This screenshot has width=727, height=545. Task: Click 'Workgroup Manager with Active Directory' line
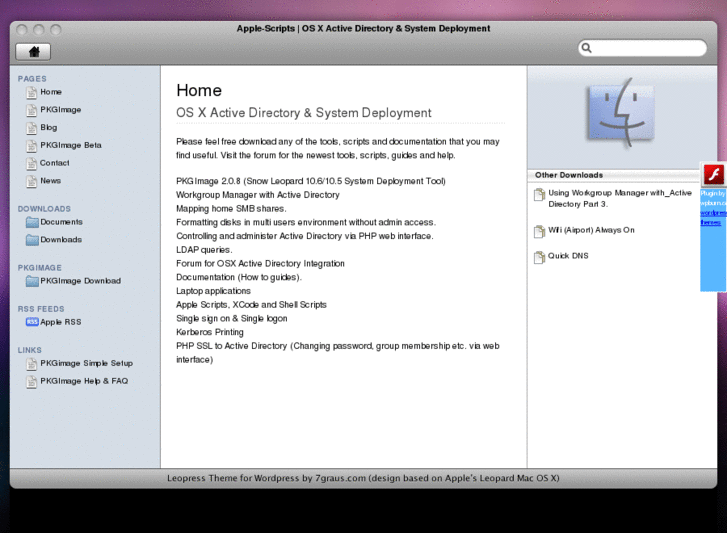[x=258, y=195]
